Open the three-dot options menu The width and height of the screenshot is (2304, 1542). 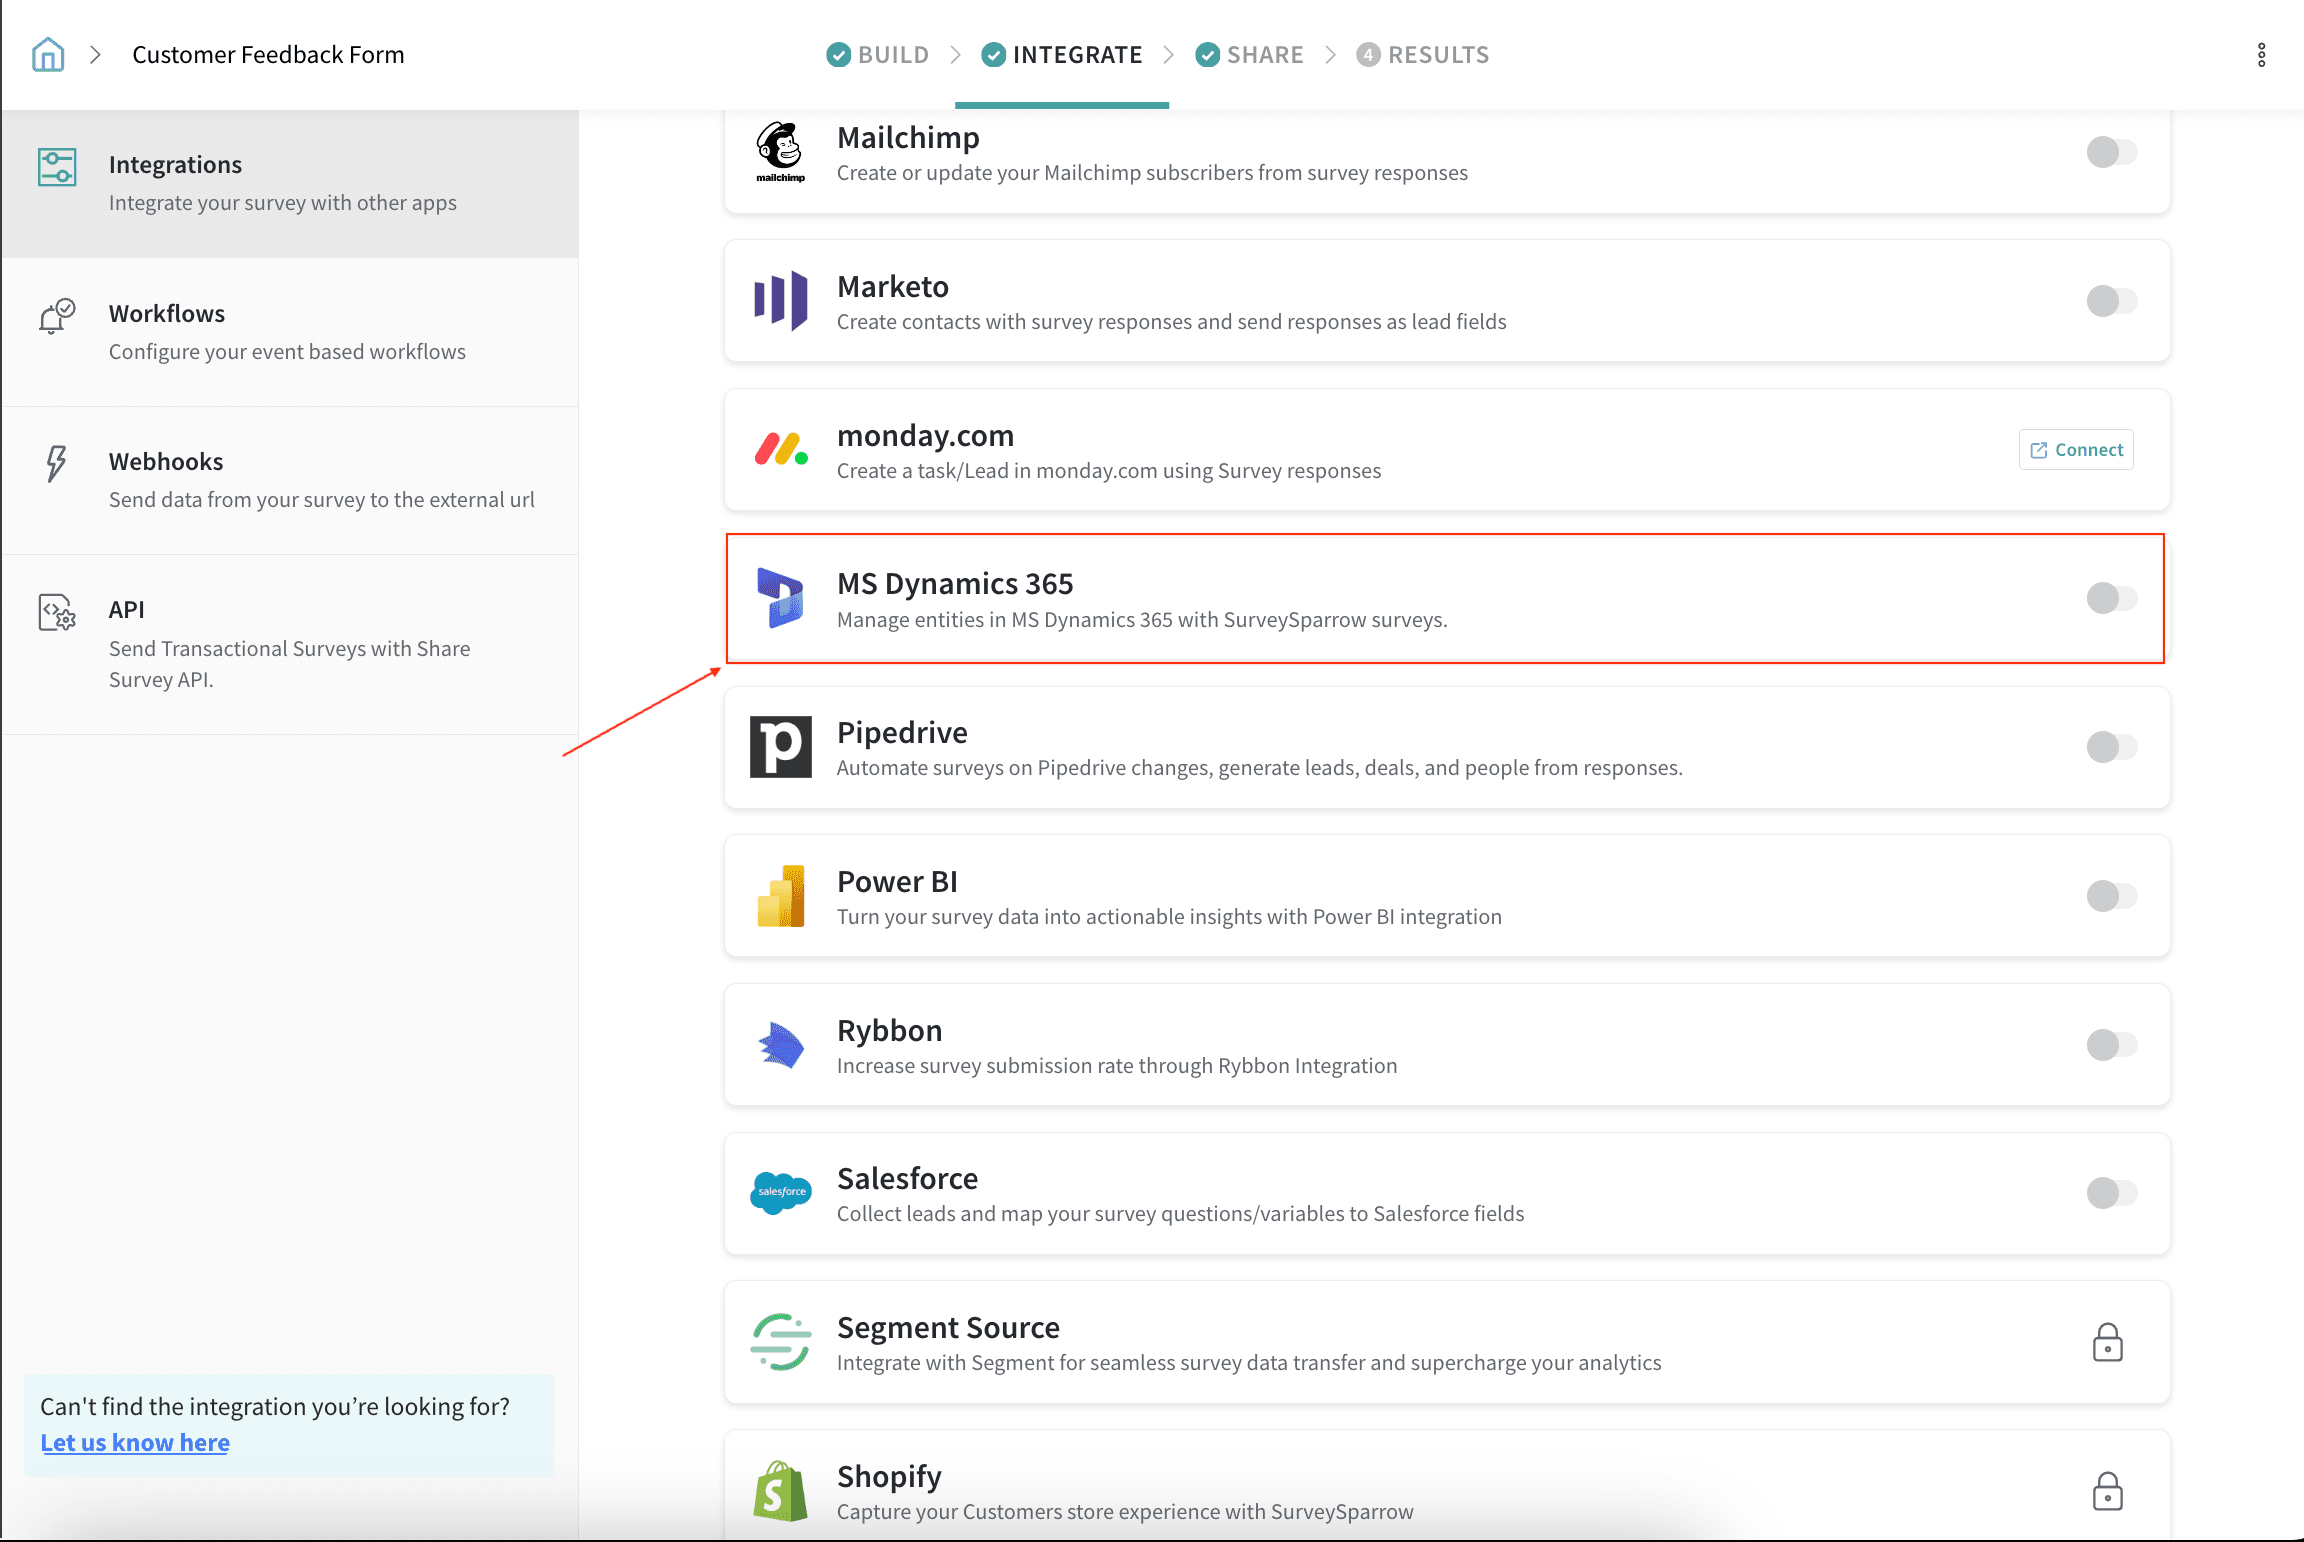click(2261, 55)
